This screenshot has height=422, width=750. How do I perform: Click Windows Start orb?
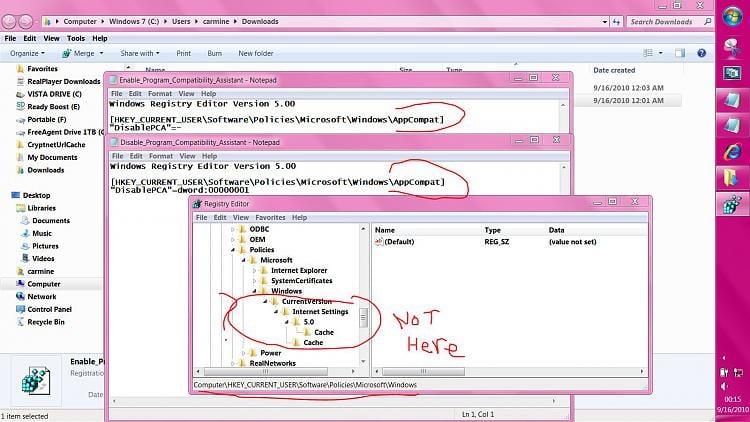732,16
